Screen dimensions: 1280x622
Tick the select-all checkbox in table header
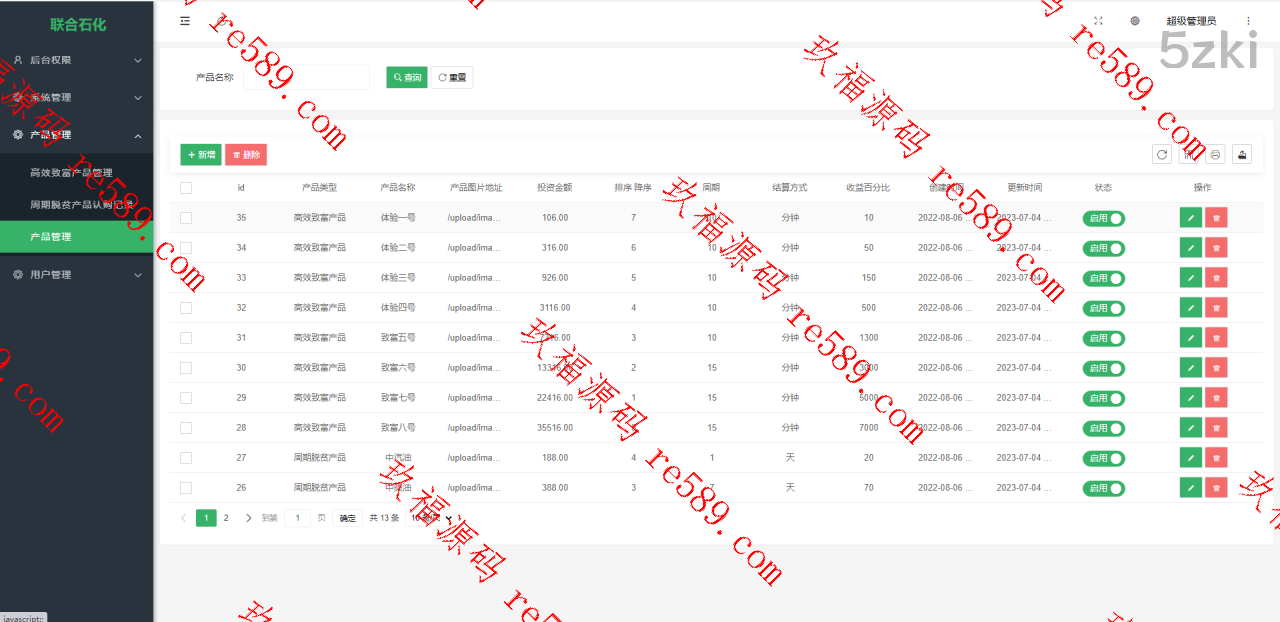point(186,188)
